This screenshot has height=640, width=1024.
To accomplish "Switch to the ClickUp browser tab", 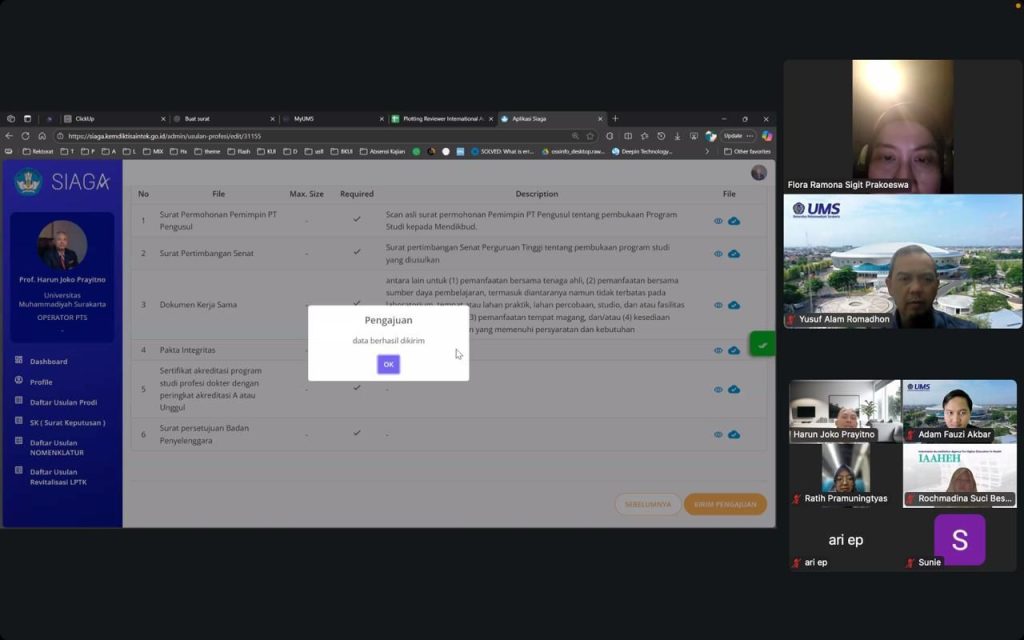I will (x=108, y=119).
